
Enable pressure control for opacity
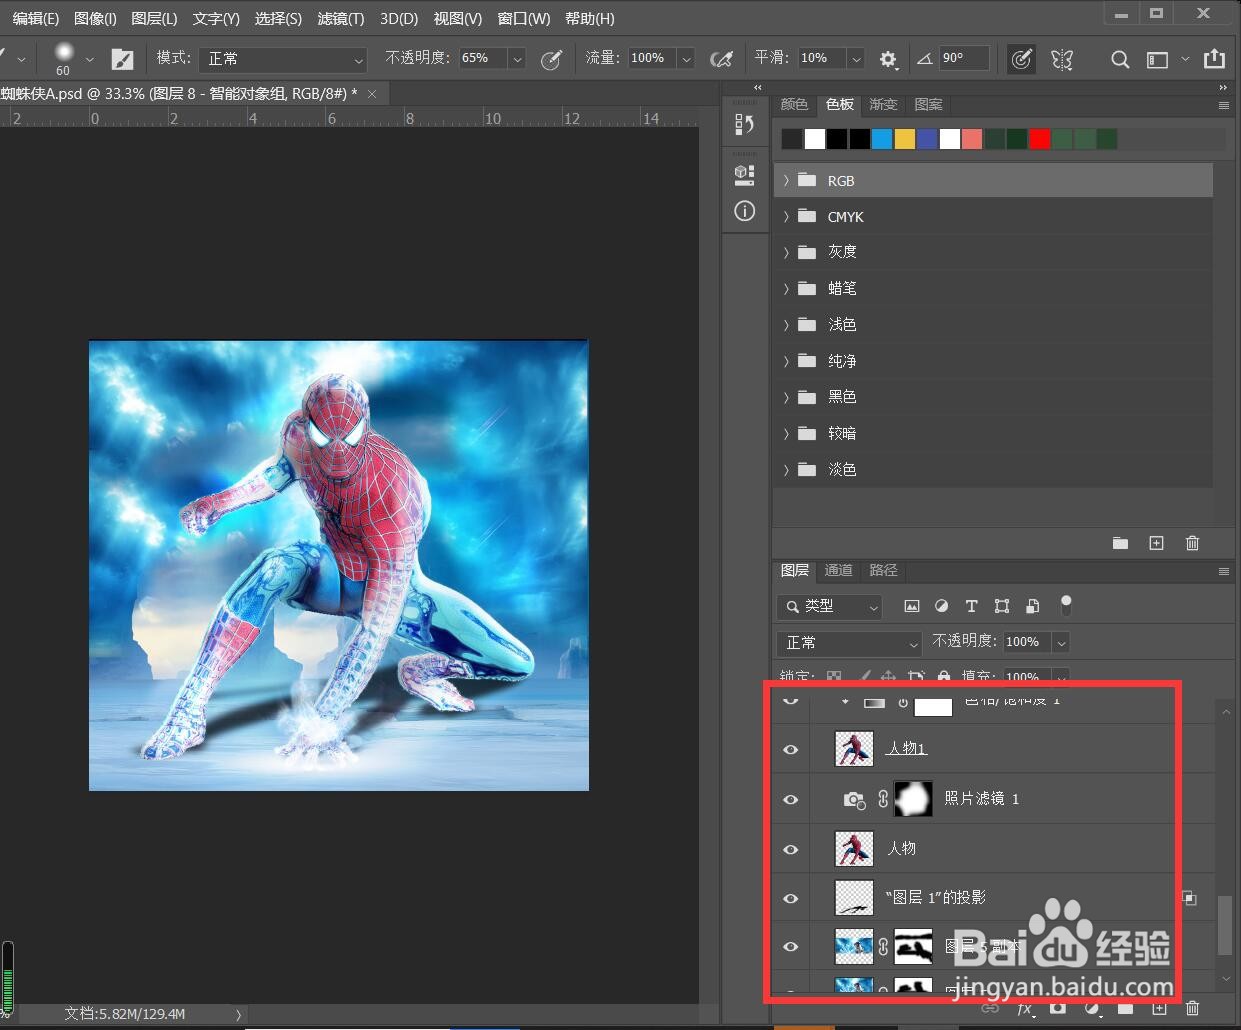551,59
